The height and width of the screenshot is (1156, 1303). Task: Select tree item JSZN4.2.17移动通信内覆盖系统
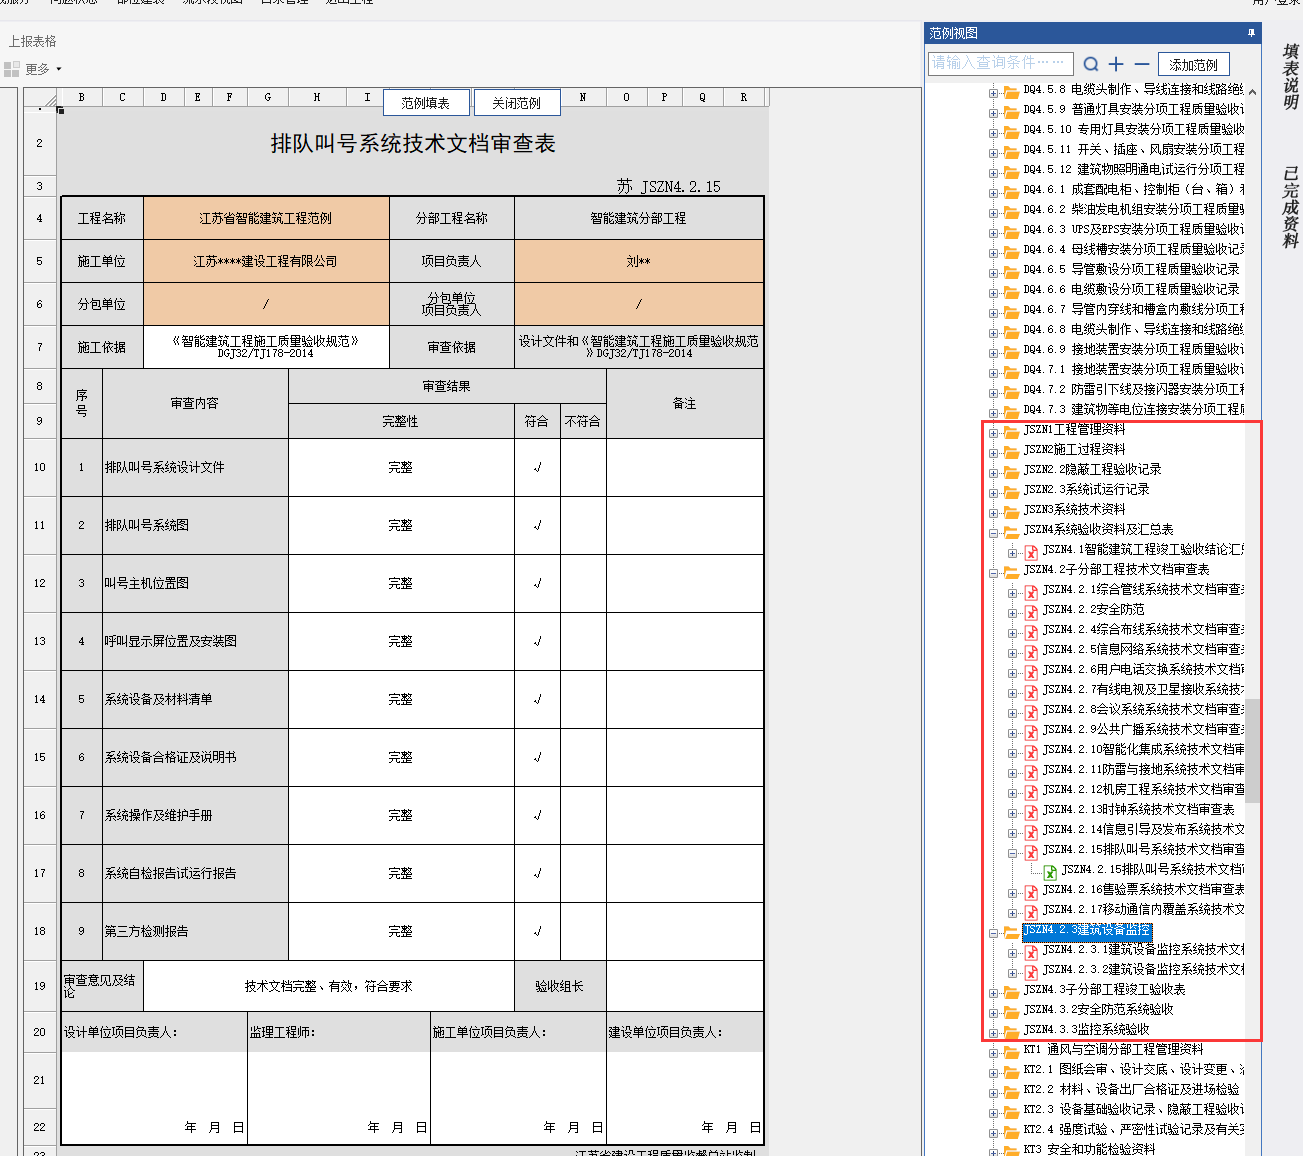[1143, 909]
